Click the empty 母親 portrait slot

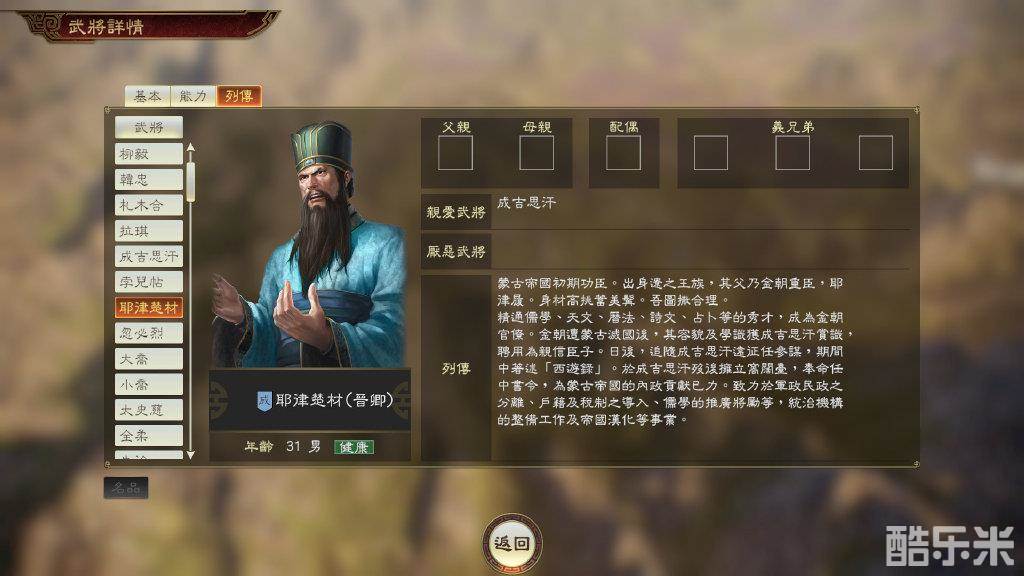536,153
